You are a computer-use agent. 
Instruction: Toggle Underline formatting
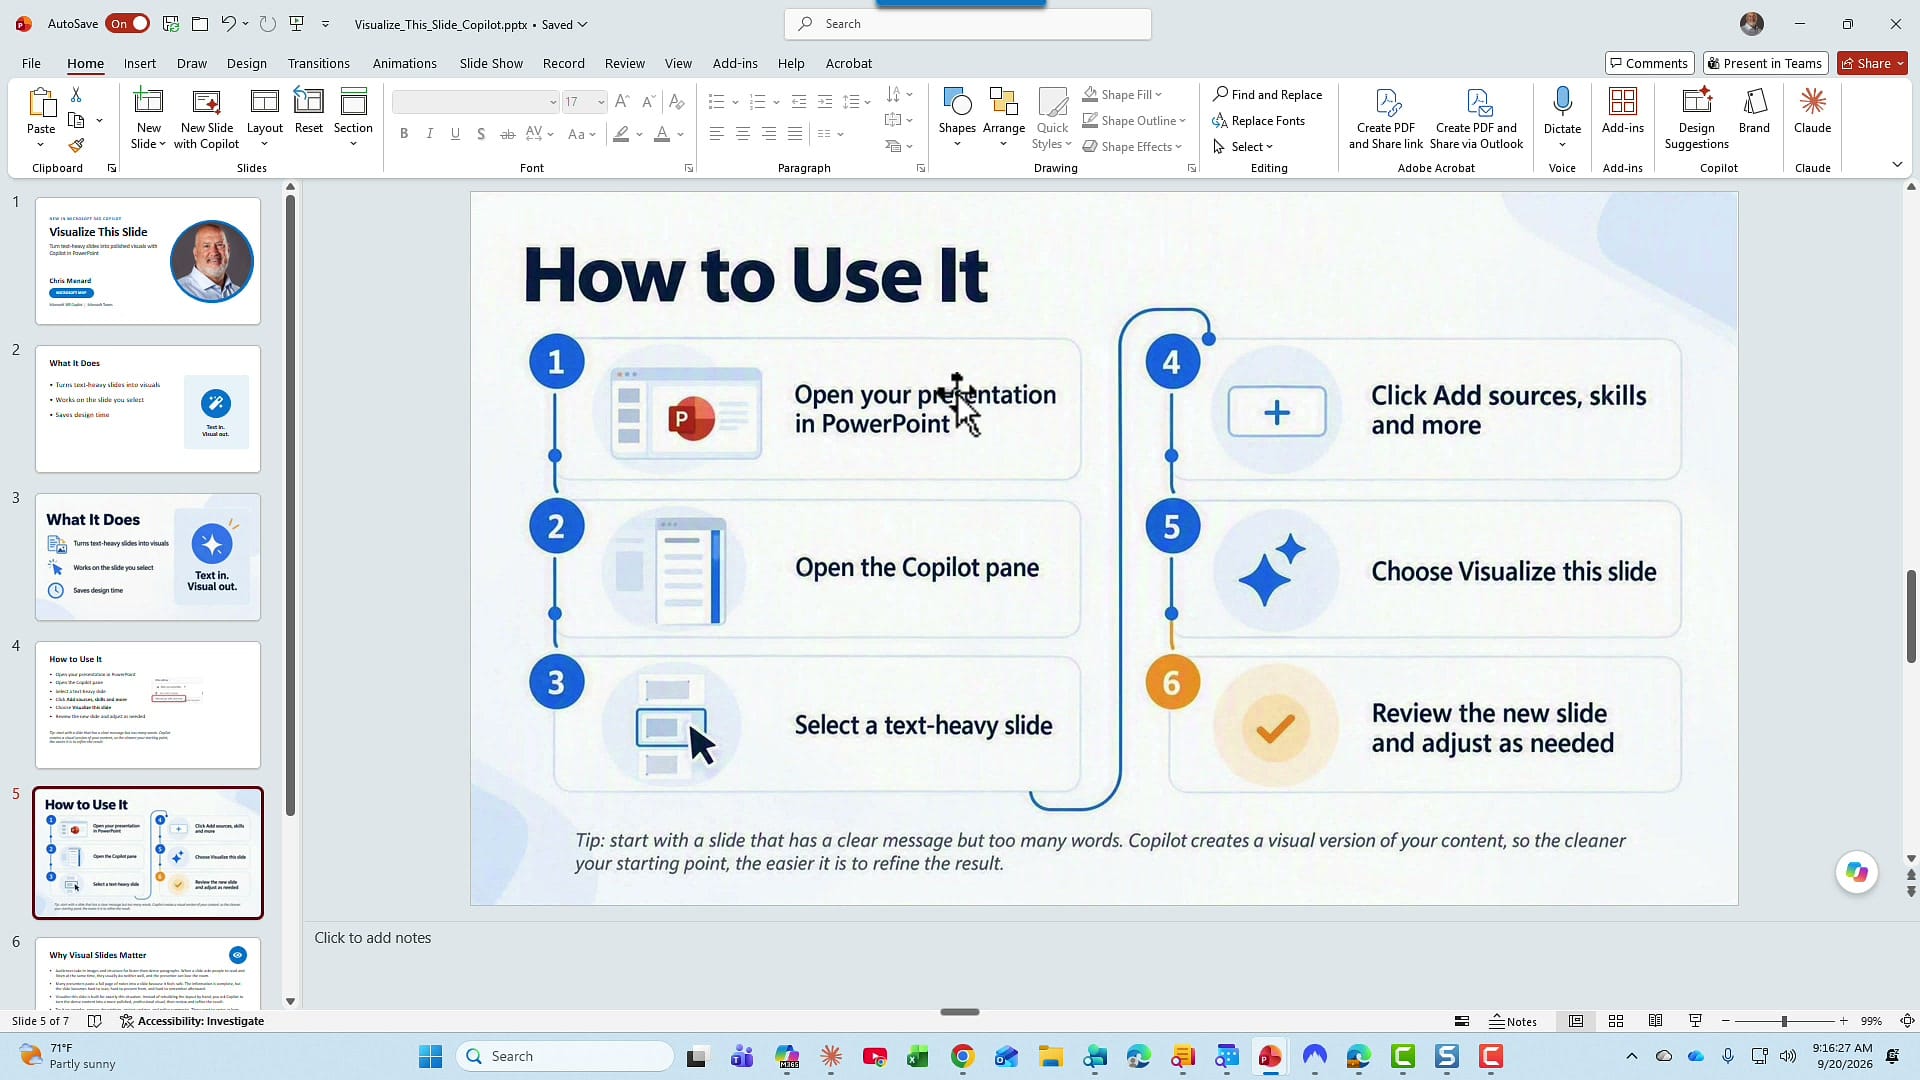[x=455, y=134]
